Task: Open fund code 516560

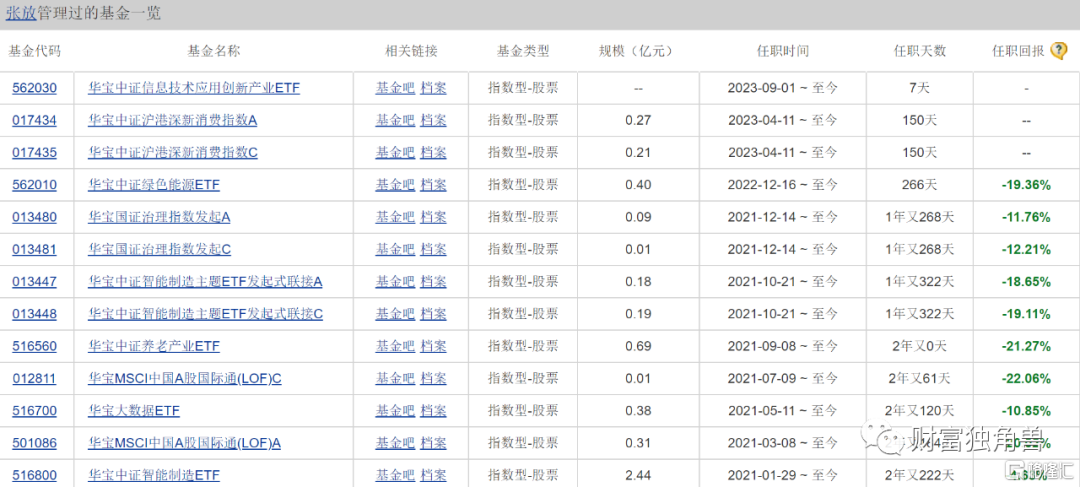Action: pos(34,346)
